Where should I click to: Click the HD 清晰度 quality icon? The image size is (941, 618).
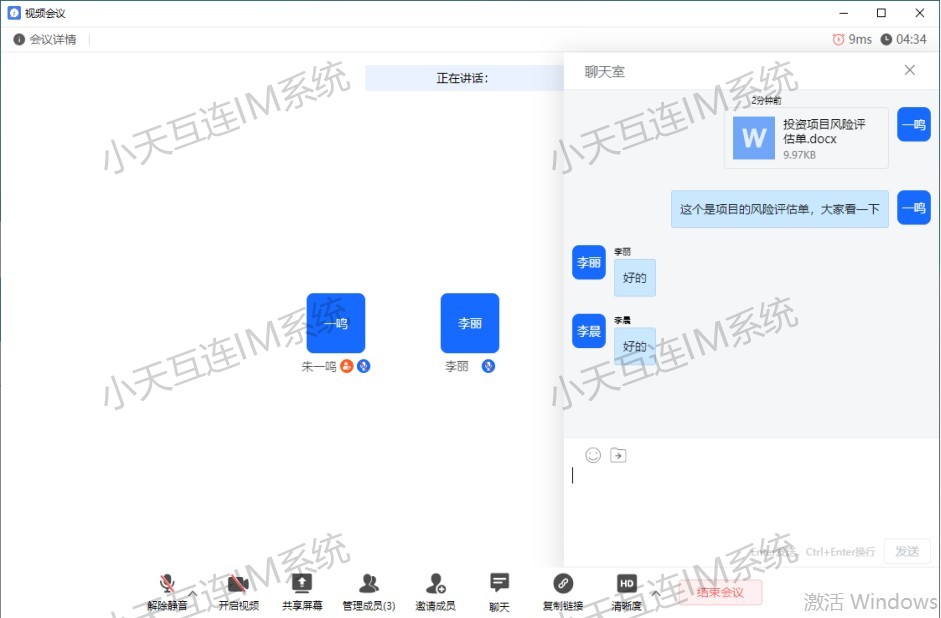626,584
